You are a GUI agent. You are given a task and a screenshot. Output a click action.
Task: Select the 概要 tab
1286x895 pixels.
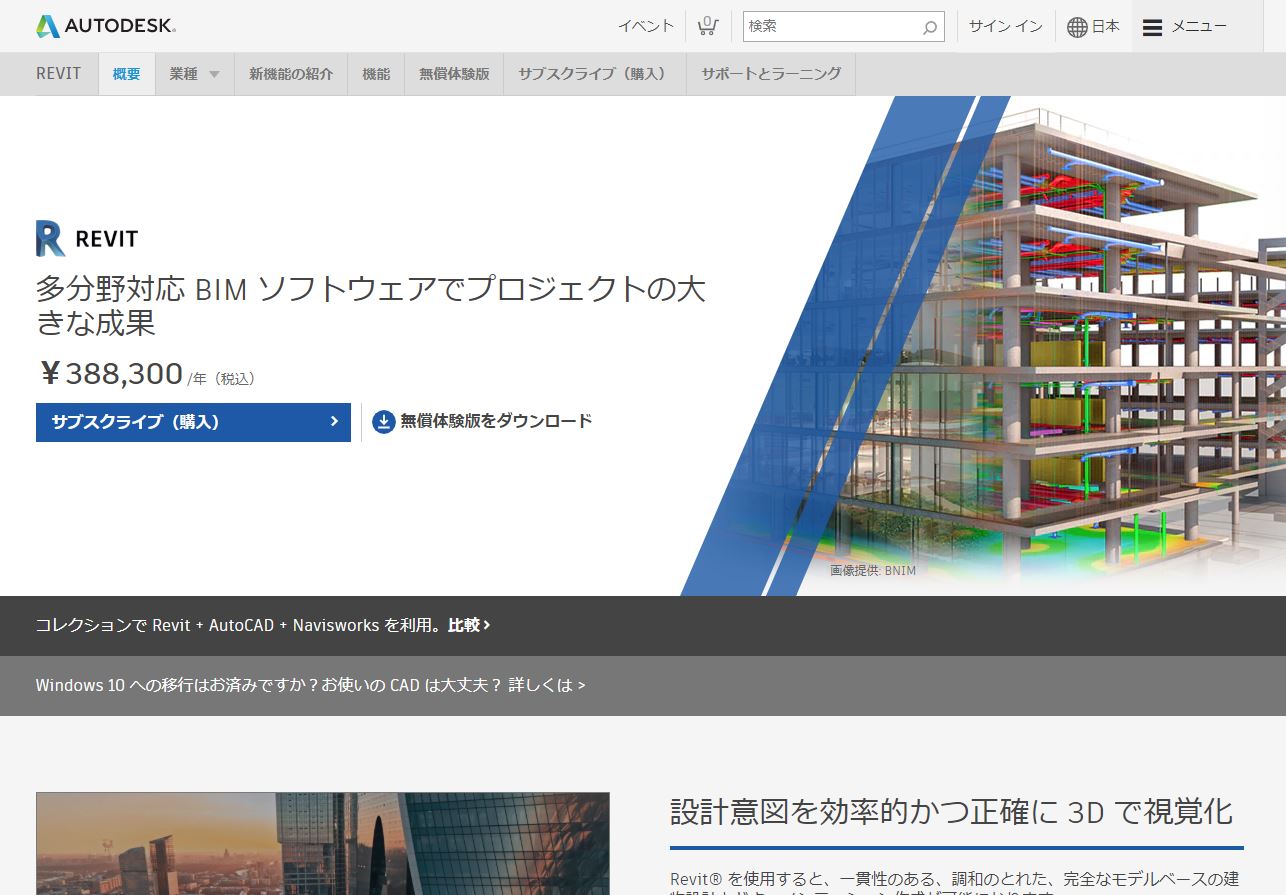127,74
